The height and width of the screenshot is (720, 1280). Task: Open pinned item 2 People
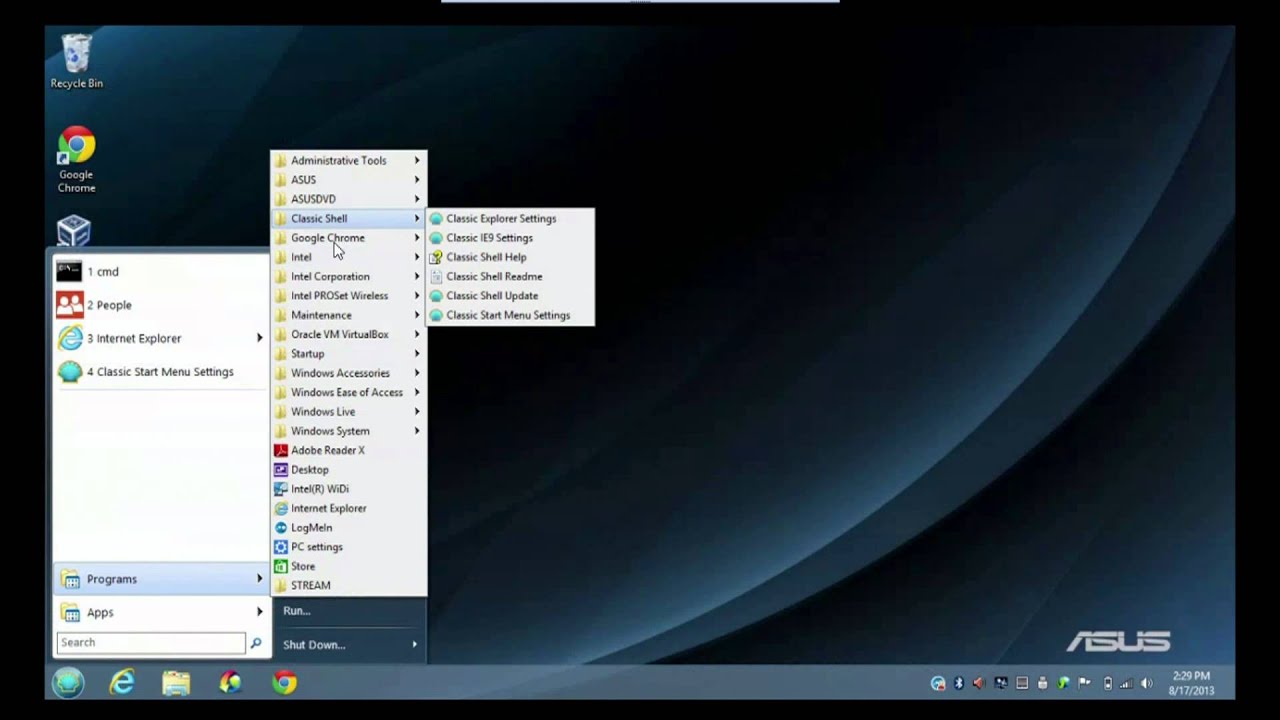161,305
